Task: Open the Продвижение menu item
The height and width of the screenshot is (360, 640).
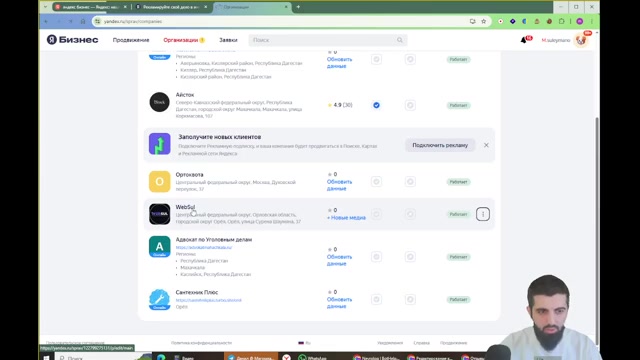Action: (x=131, y=40)
